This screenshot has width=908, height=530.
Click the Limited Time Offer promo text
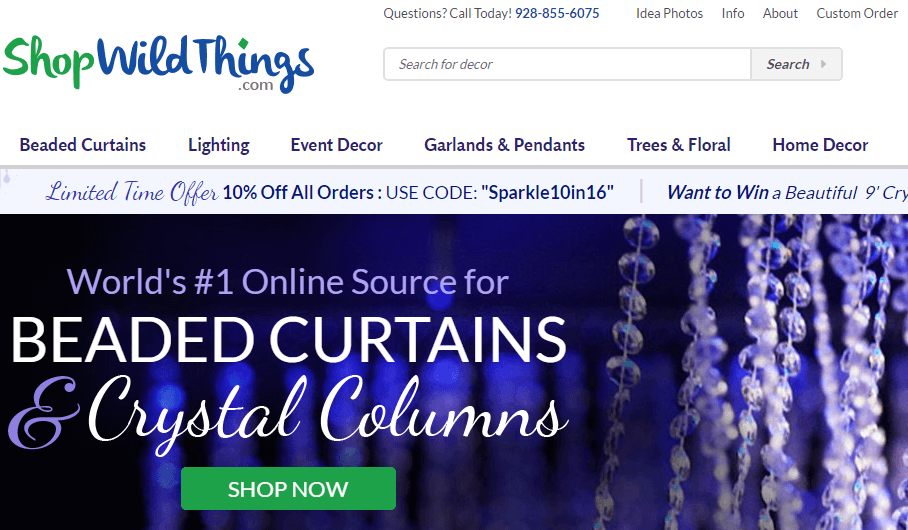[132, 192]
